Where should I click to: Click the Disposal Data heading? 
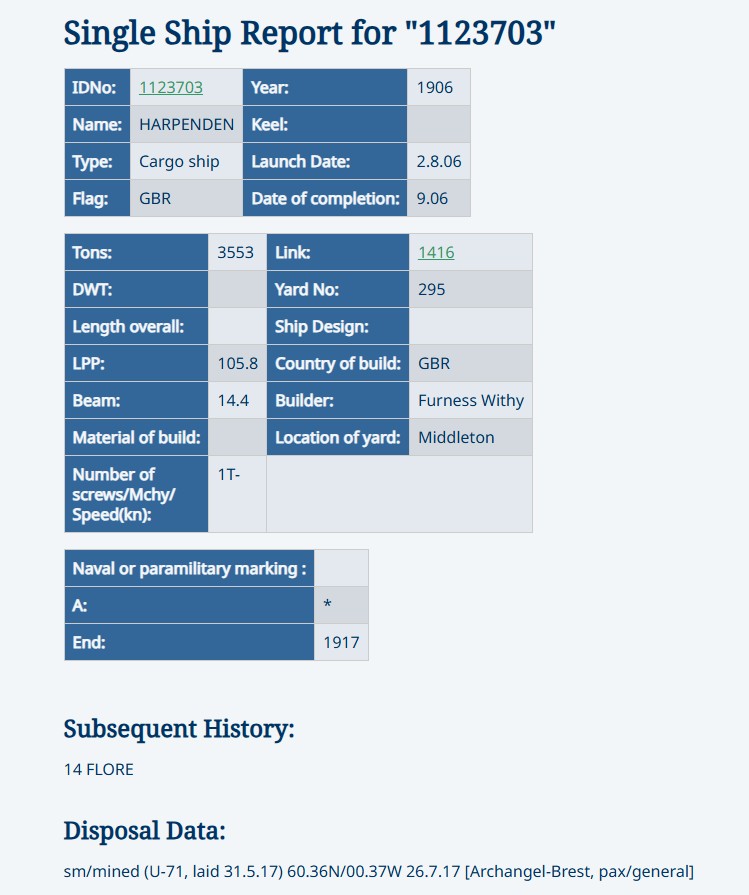point(144,831)
